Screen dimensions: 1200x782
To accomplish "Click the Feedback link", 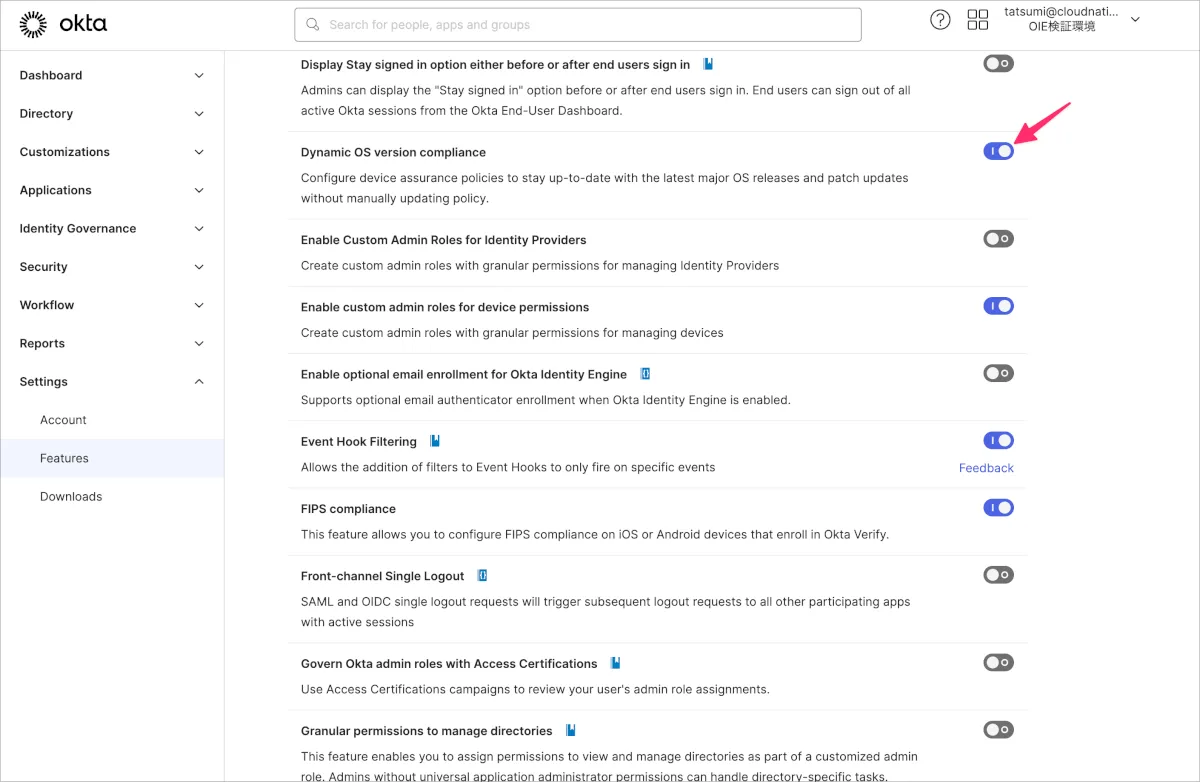I will click(x=986, y=468).
